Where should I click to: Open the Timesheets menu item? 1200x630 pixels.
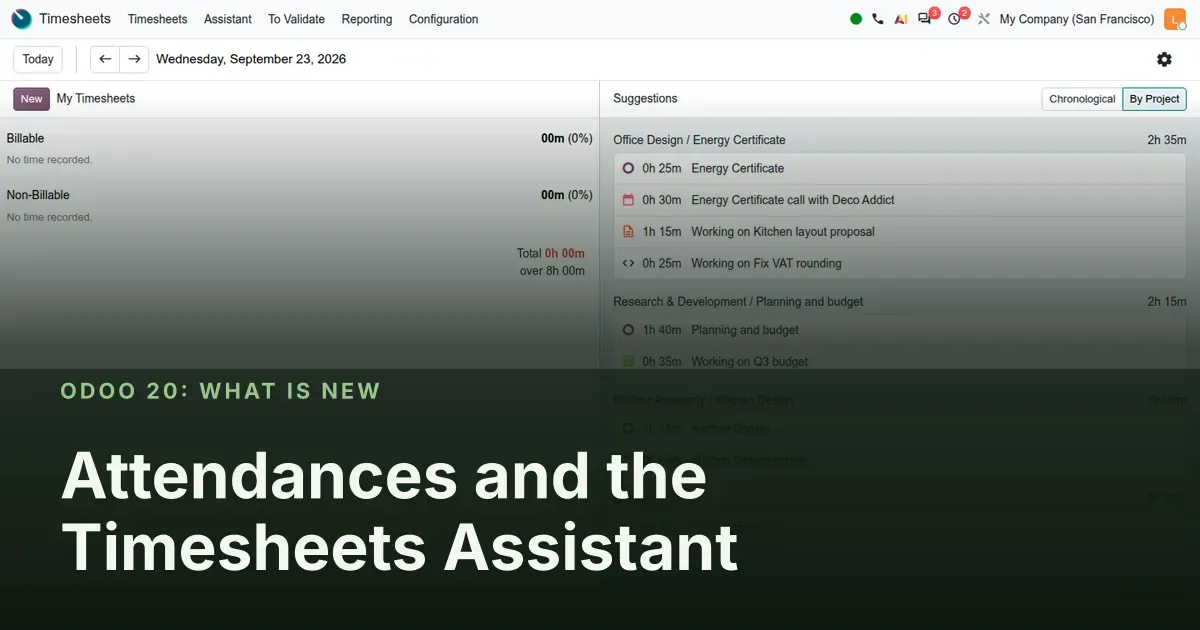click(x=157, y=19)
